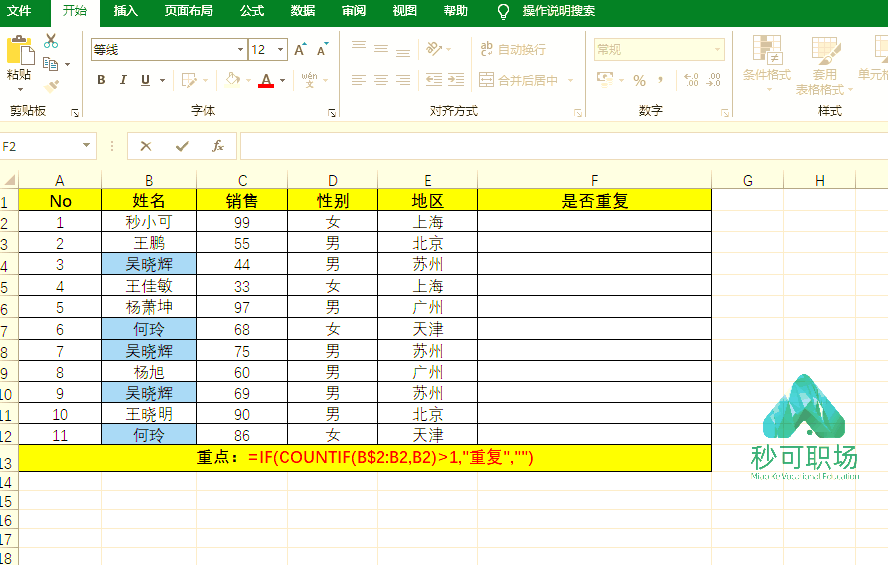Viewport: 888px width, 565px height.
Task: Toggle wrap text (自动换行)
Action: [x=513, y=49]
